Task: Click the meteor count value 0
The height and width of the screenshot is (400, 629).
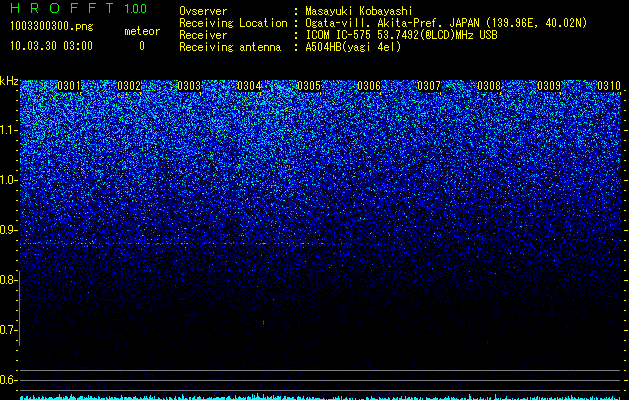Action: pyautogui.click(x=142, y=46)
